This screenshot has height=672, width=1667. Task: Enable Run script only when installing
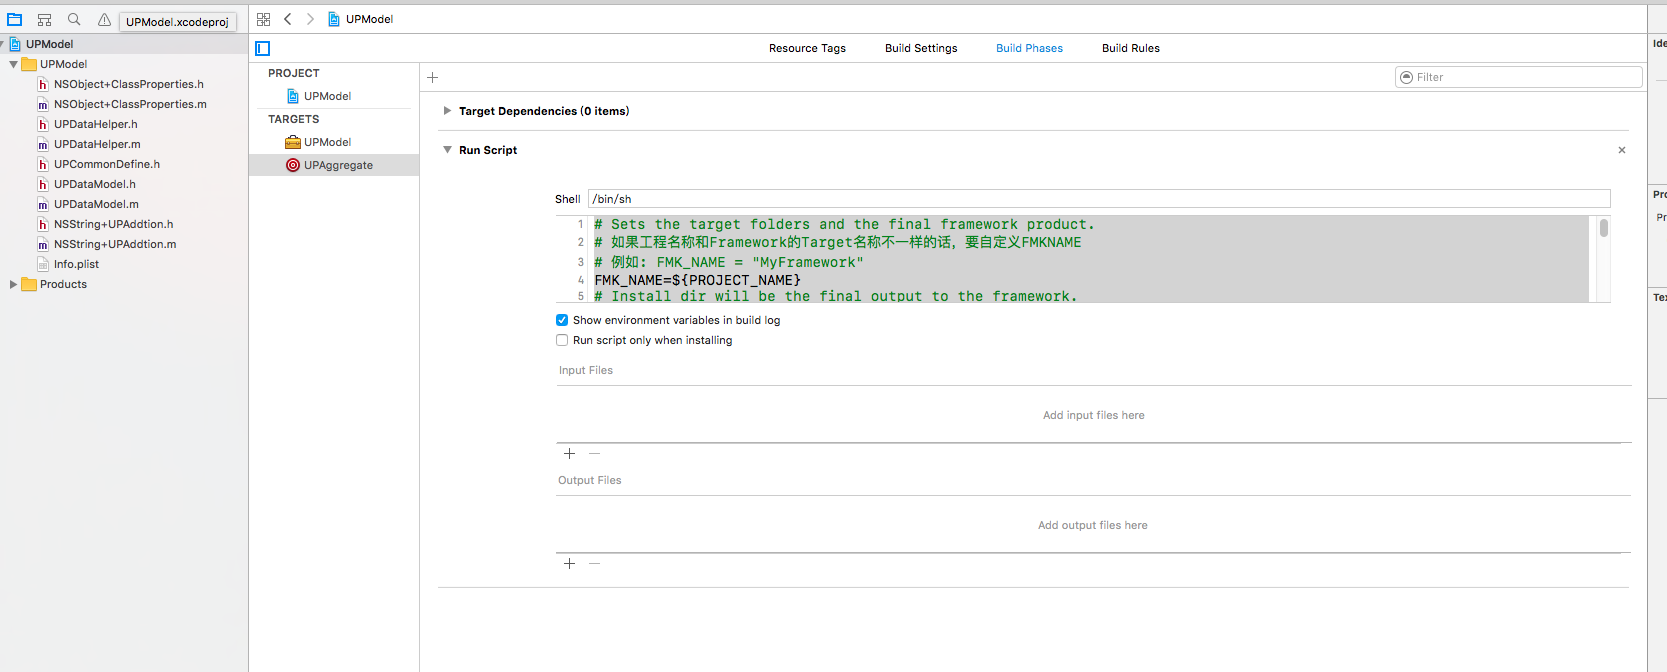[x=562, y=340]
